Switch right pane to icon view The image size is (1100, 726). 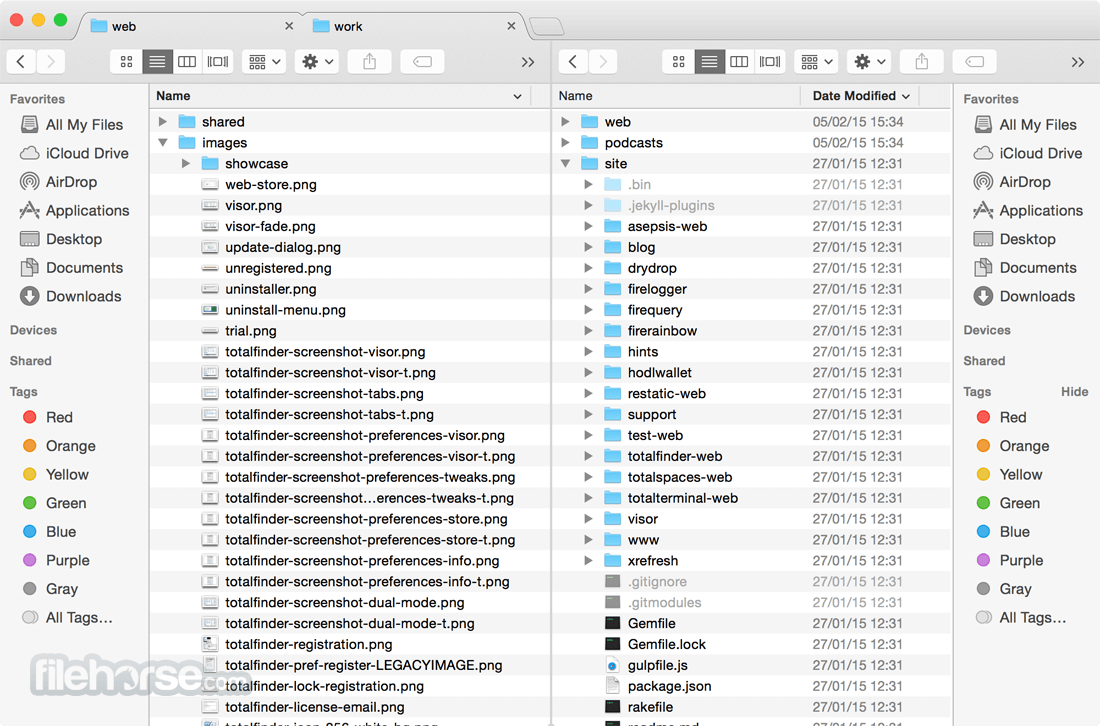tap(678, 62)
